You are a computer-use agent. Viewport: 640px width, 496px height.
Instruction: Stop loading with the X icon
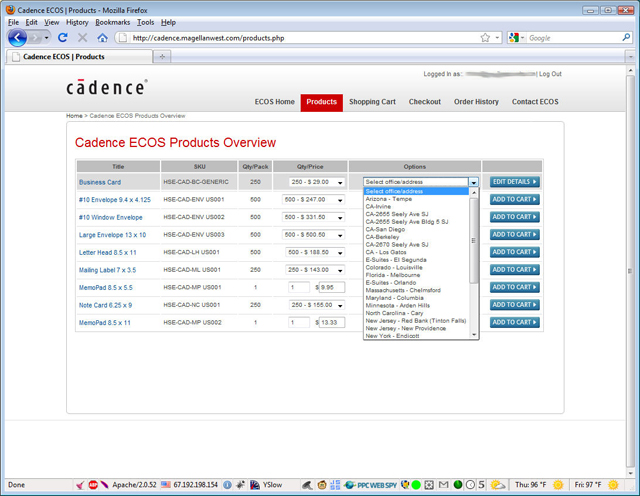[82, 38]
